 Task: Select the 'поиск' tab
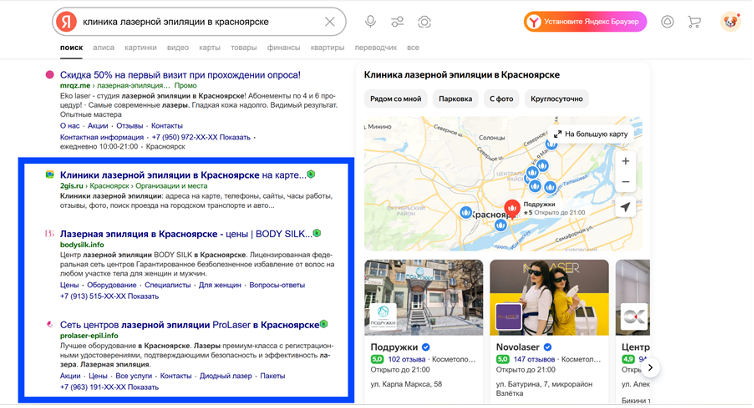tap(71, 48)
